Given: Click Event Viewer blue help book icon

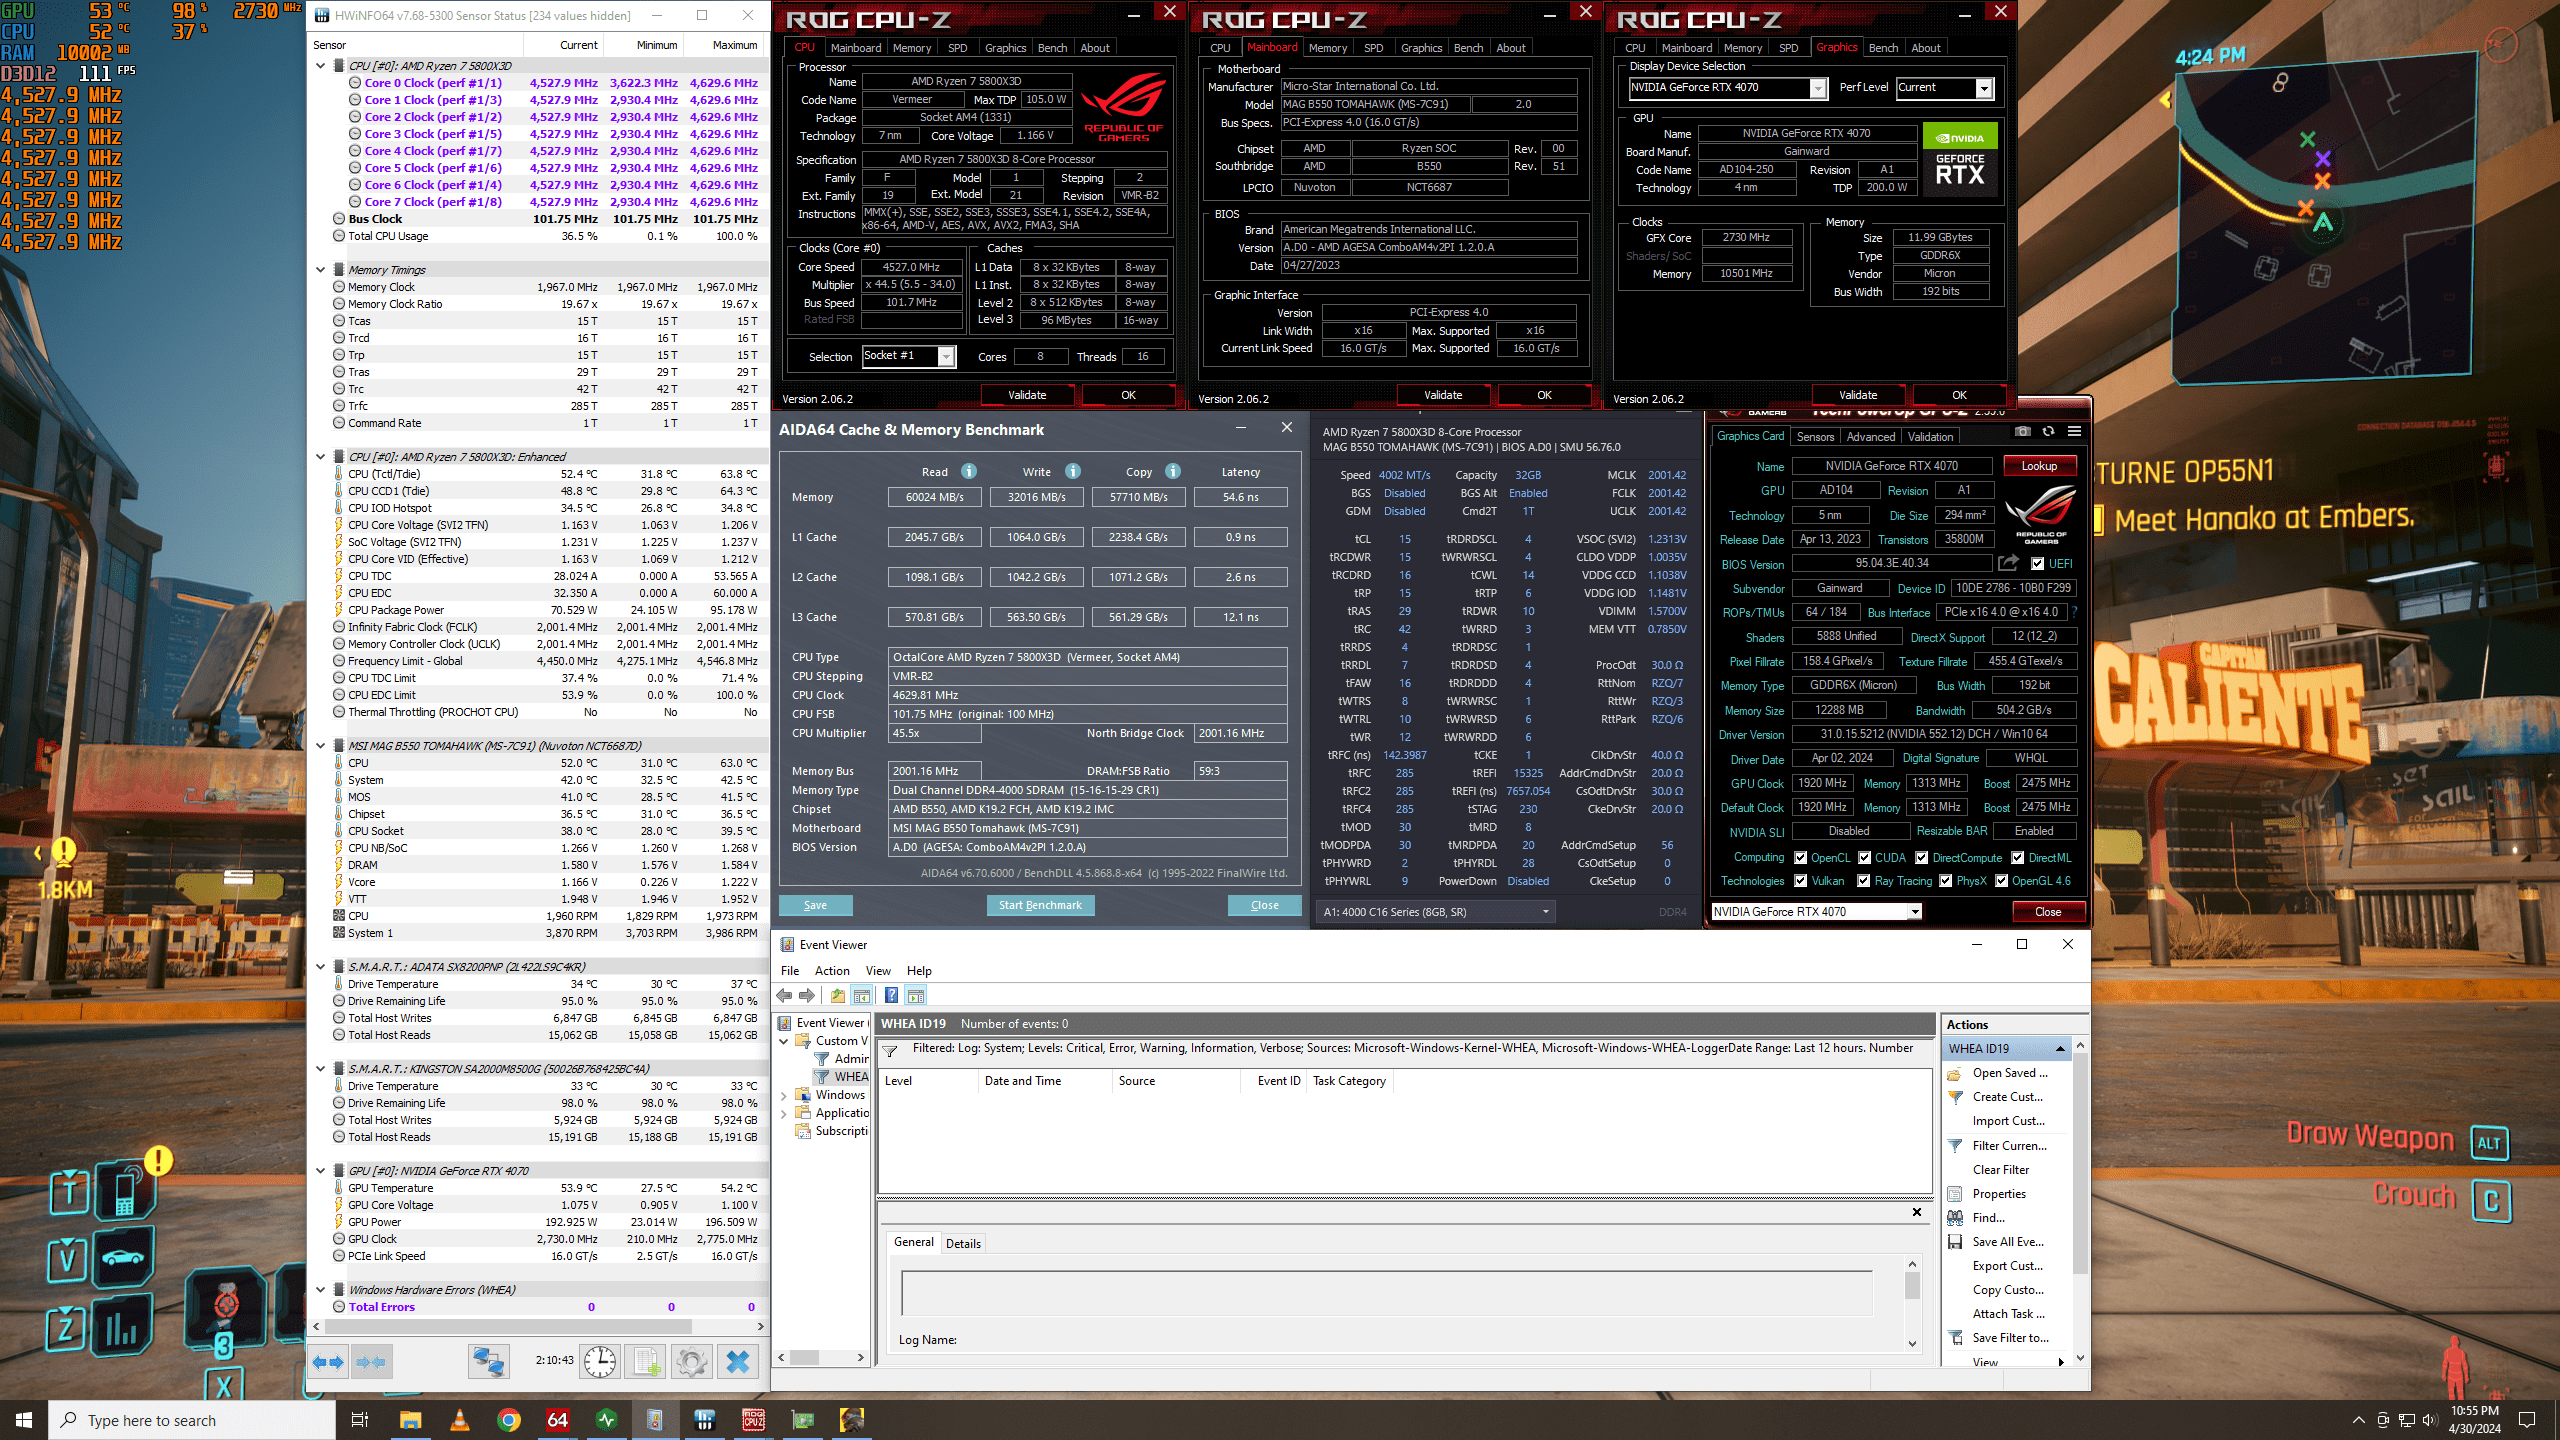Looking at the screenshot, I should pos(891,995).
